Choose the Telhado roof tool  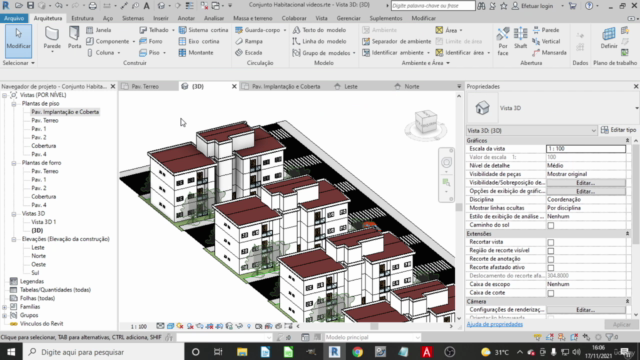[154, 30]
